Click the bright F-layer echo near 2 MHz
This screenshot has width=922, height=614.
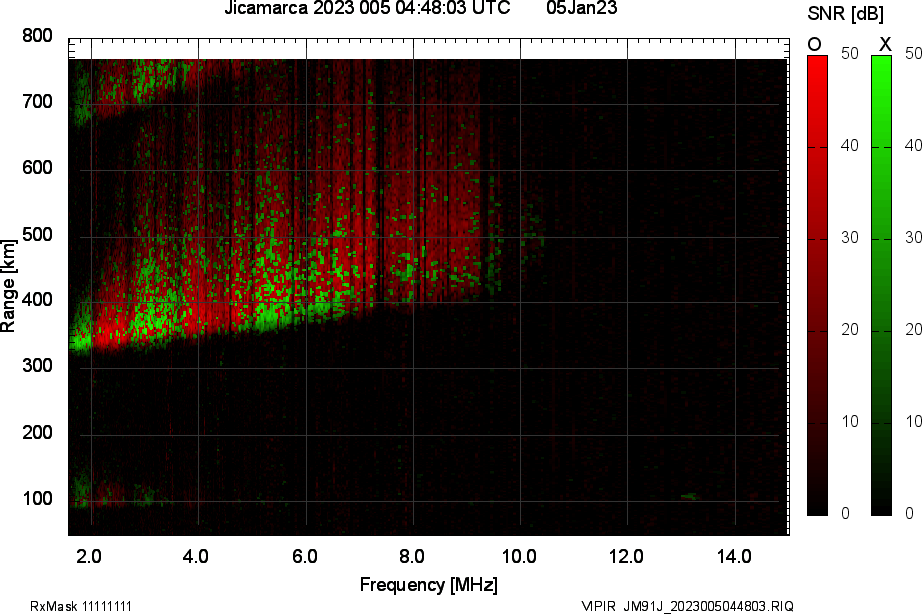tap(97, 336)
